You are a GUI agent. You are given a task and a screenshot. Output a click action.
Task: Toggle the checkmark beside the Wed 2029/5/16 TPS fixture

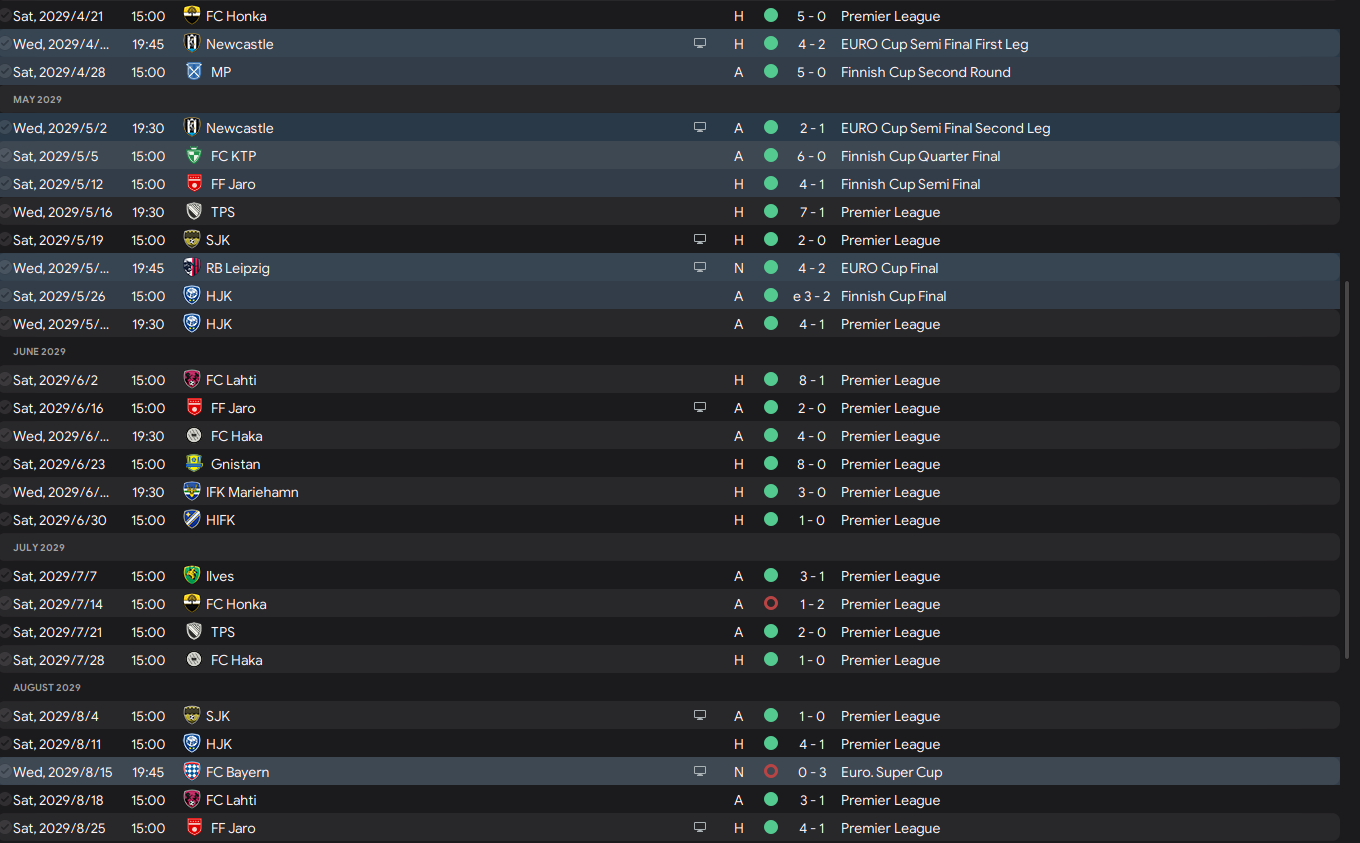[x=6, y=212]
